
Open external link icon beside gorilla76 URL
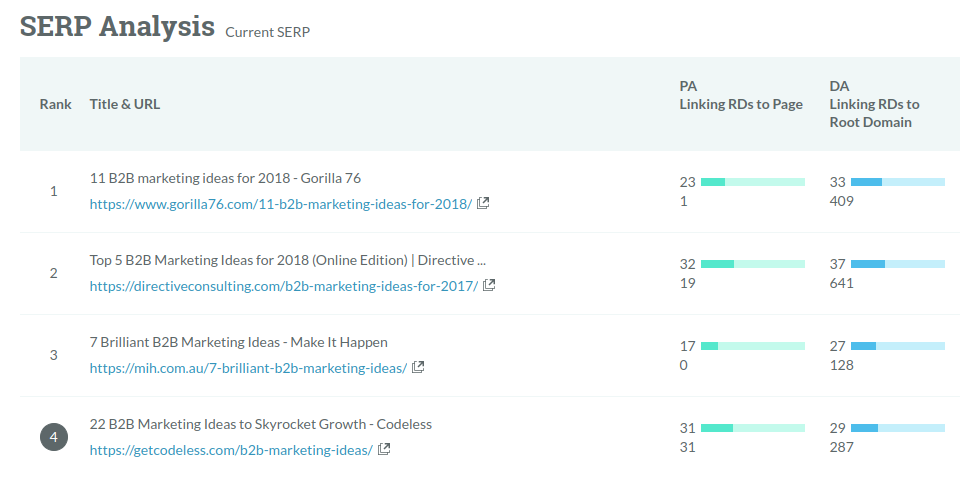483,203
